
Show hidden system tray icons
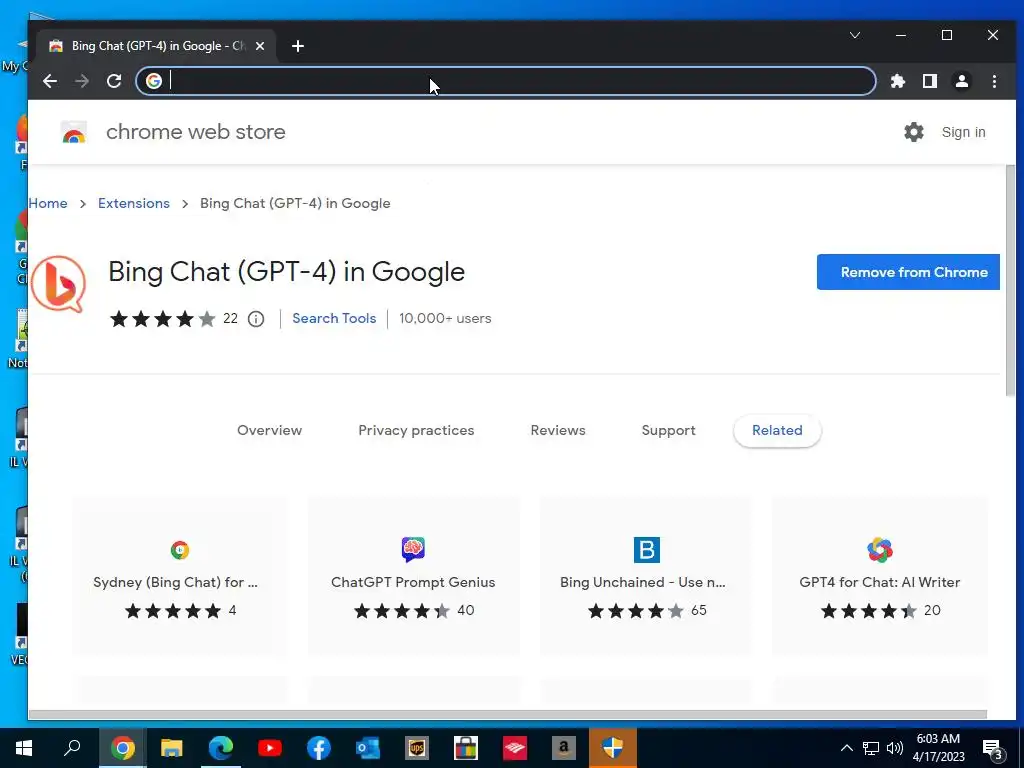[x=846, y=748]
